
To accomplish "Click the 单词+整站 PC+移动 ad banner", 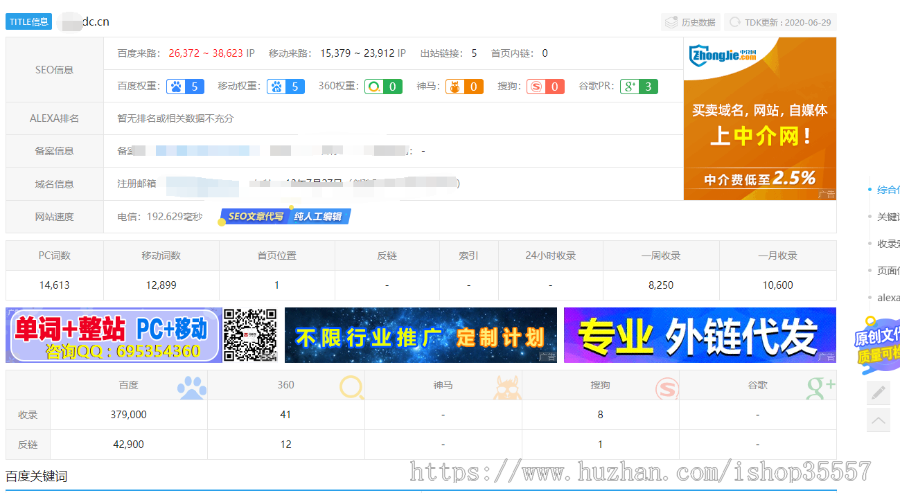I will point(114,335).
